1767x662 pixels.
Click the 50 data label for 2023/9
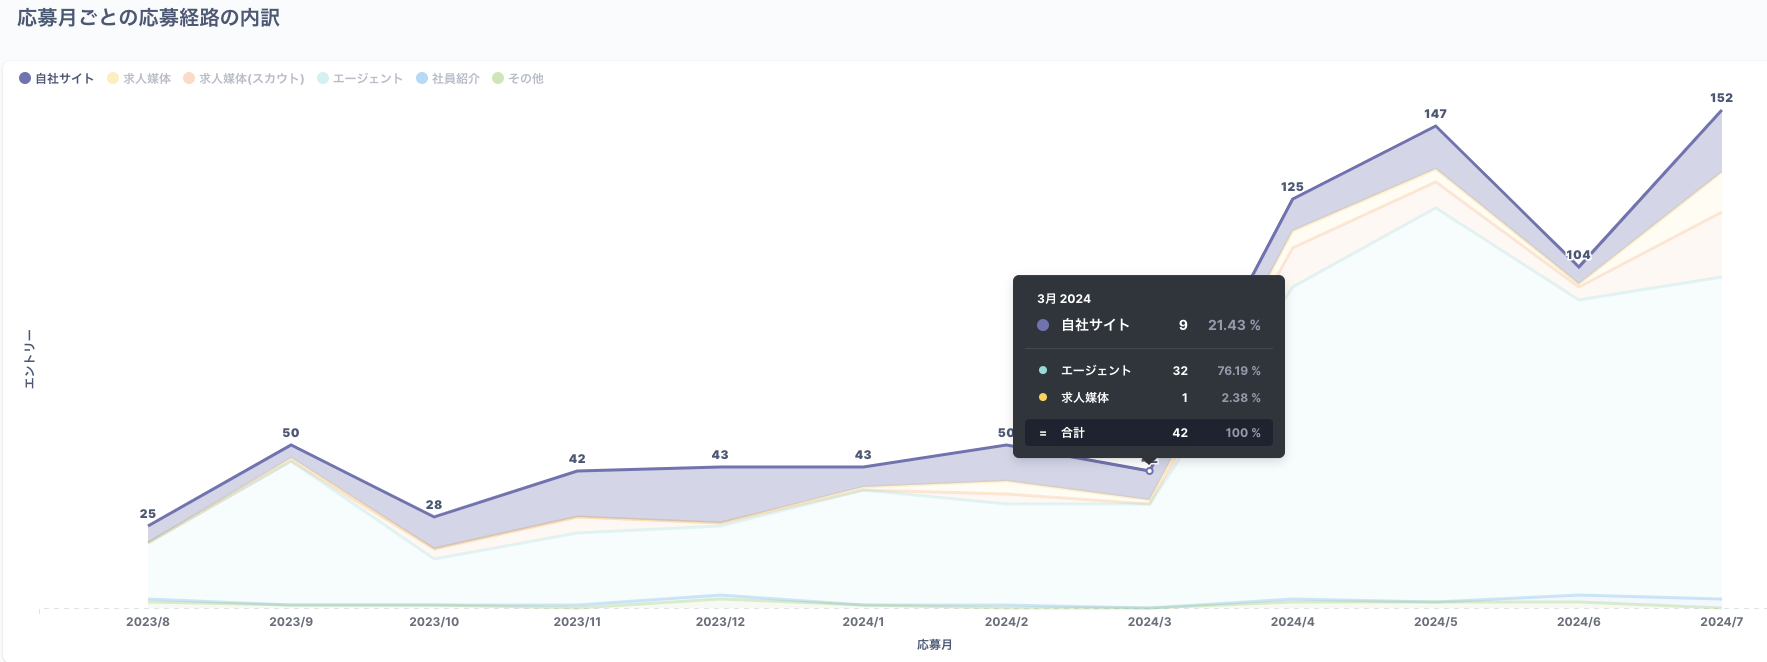pos(291,433)
